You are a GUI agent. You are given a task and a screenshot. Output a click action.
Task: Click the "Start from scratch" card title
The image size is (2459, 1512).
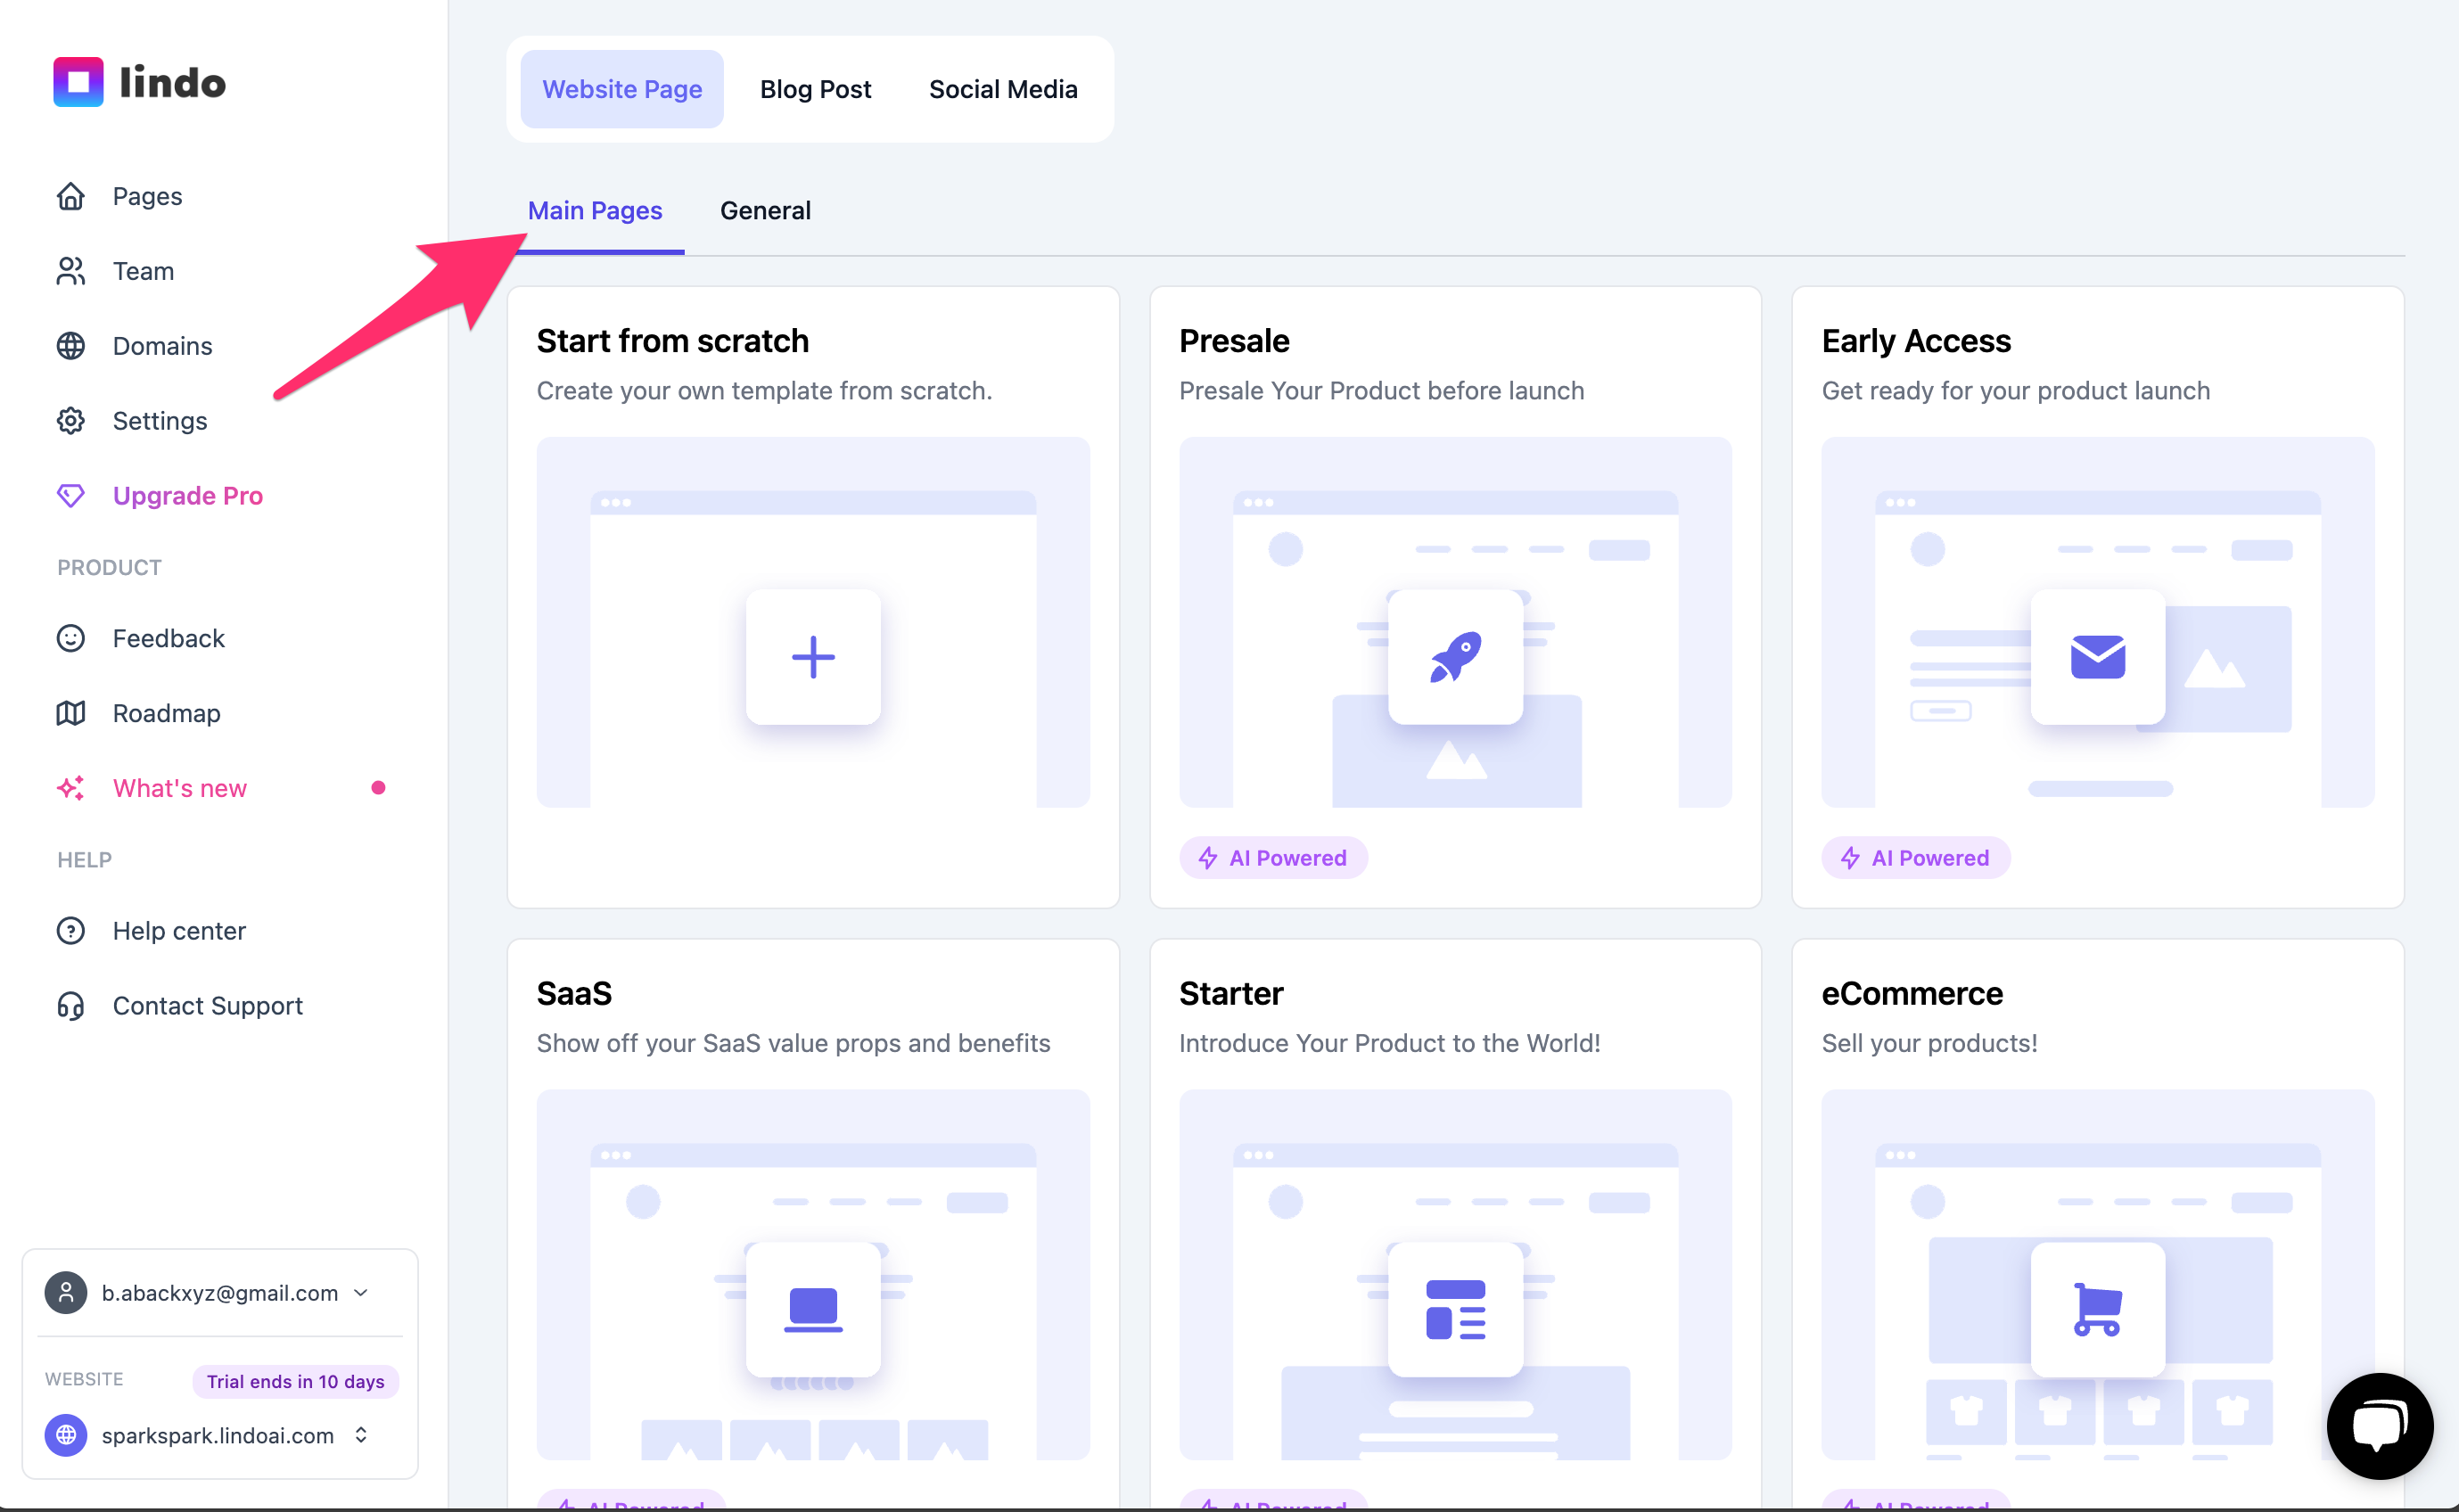pyautogui.click(x=673, y=341)
